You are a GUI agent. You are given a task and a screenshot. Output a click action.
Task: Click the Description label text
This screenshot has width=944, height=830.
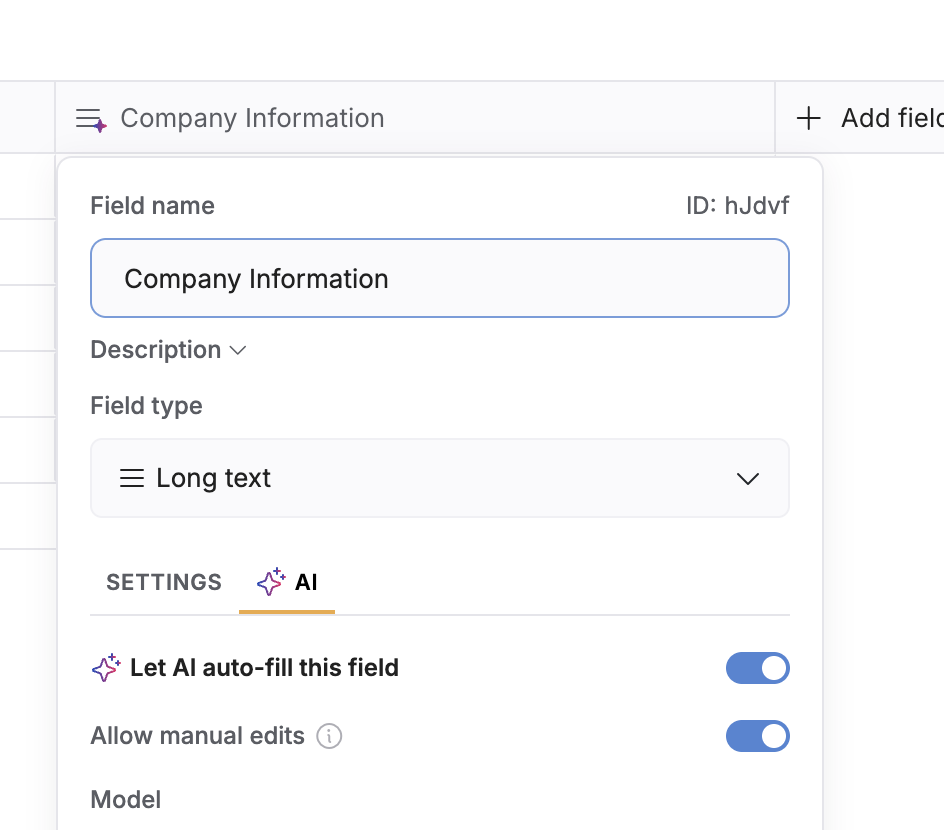156,350
